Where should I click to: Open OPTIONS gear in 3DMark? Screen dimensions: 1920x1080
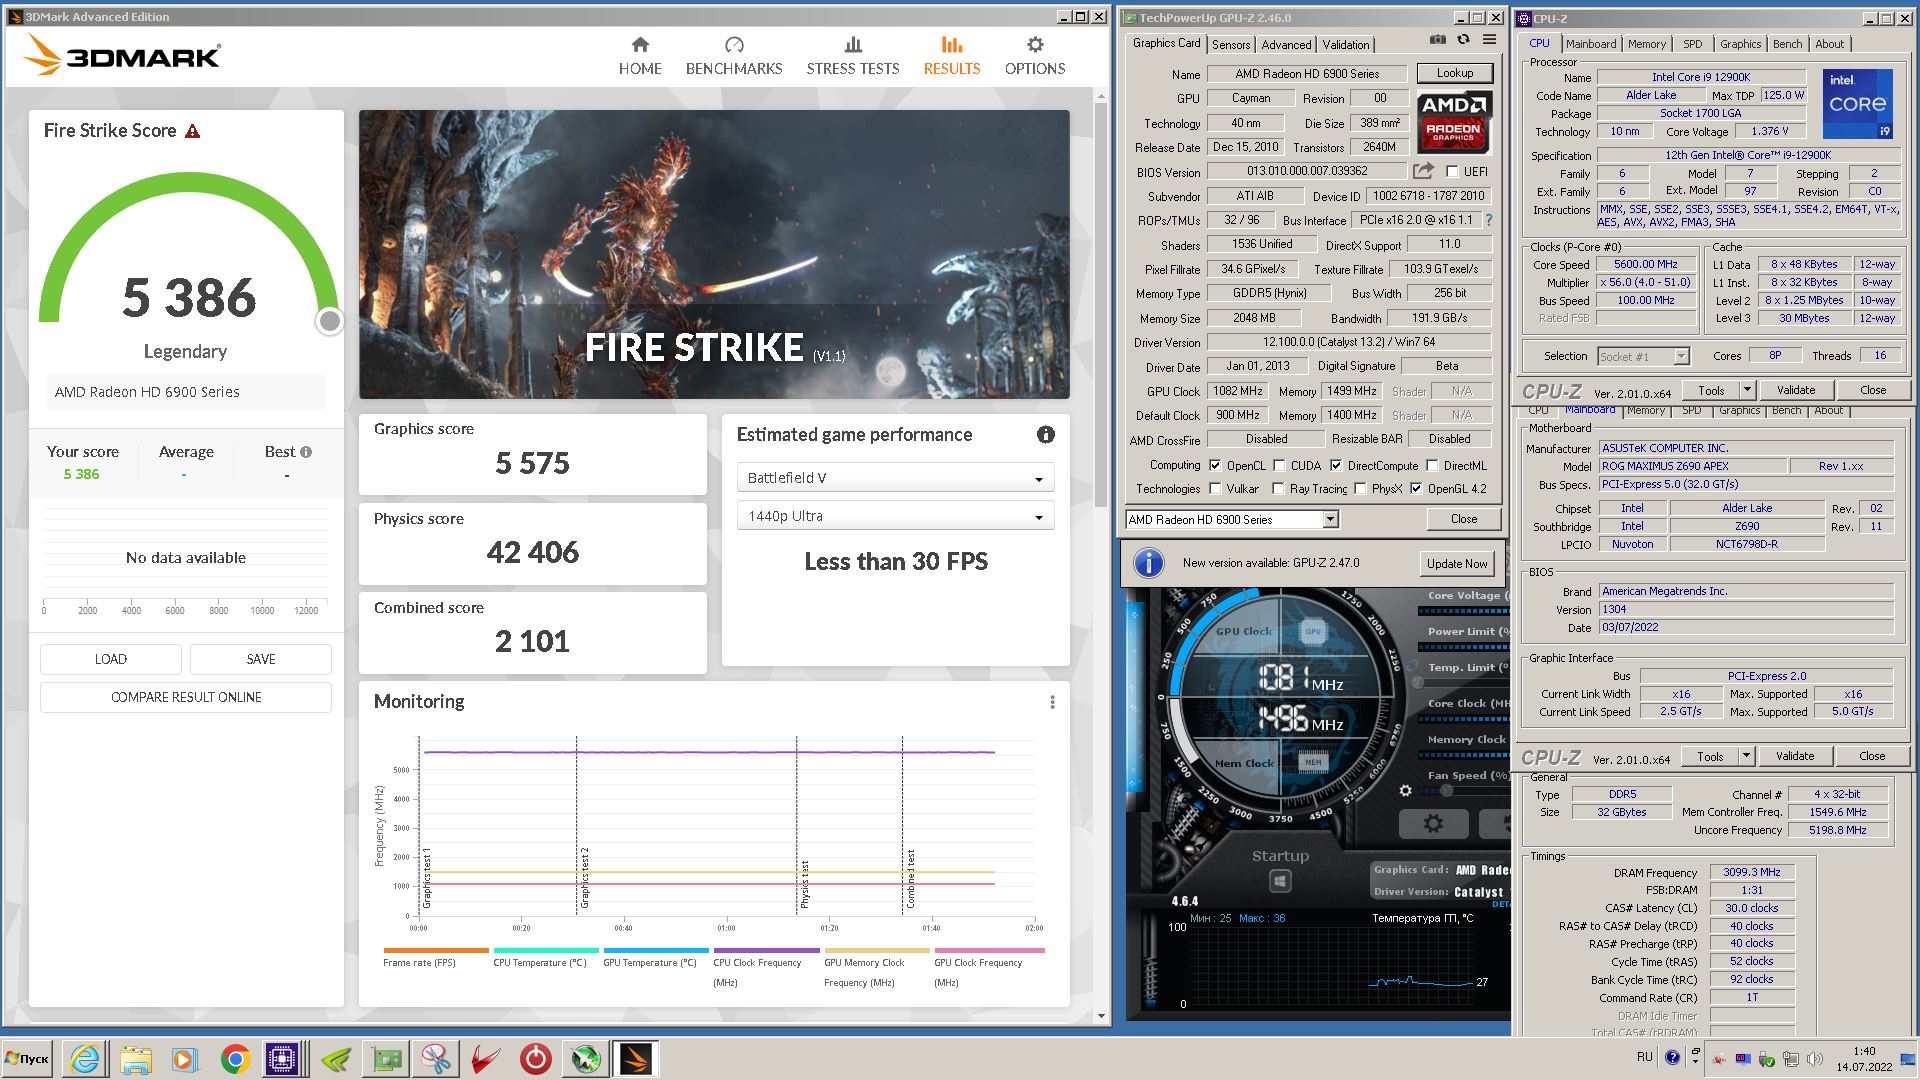[x=1035, y=56]
